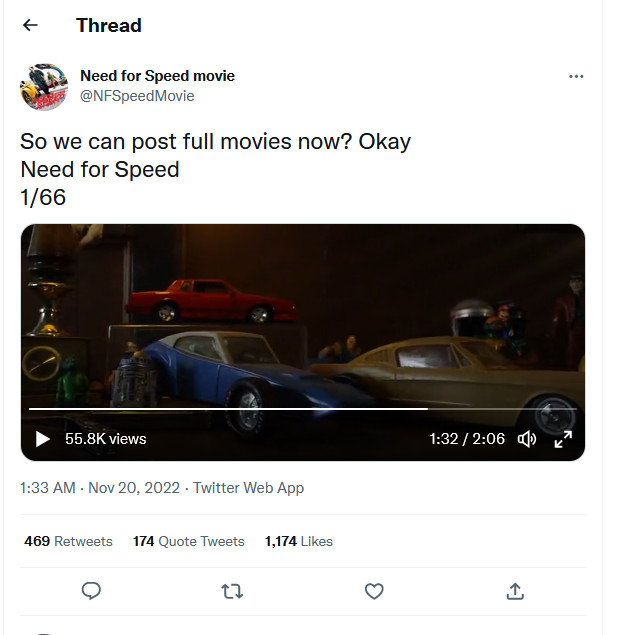Image resolution: width=629 pixels, height=635 pixels.
Task: Reply to the tweet
Action: (x=91, y=591)
